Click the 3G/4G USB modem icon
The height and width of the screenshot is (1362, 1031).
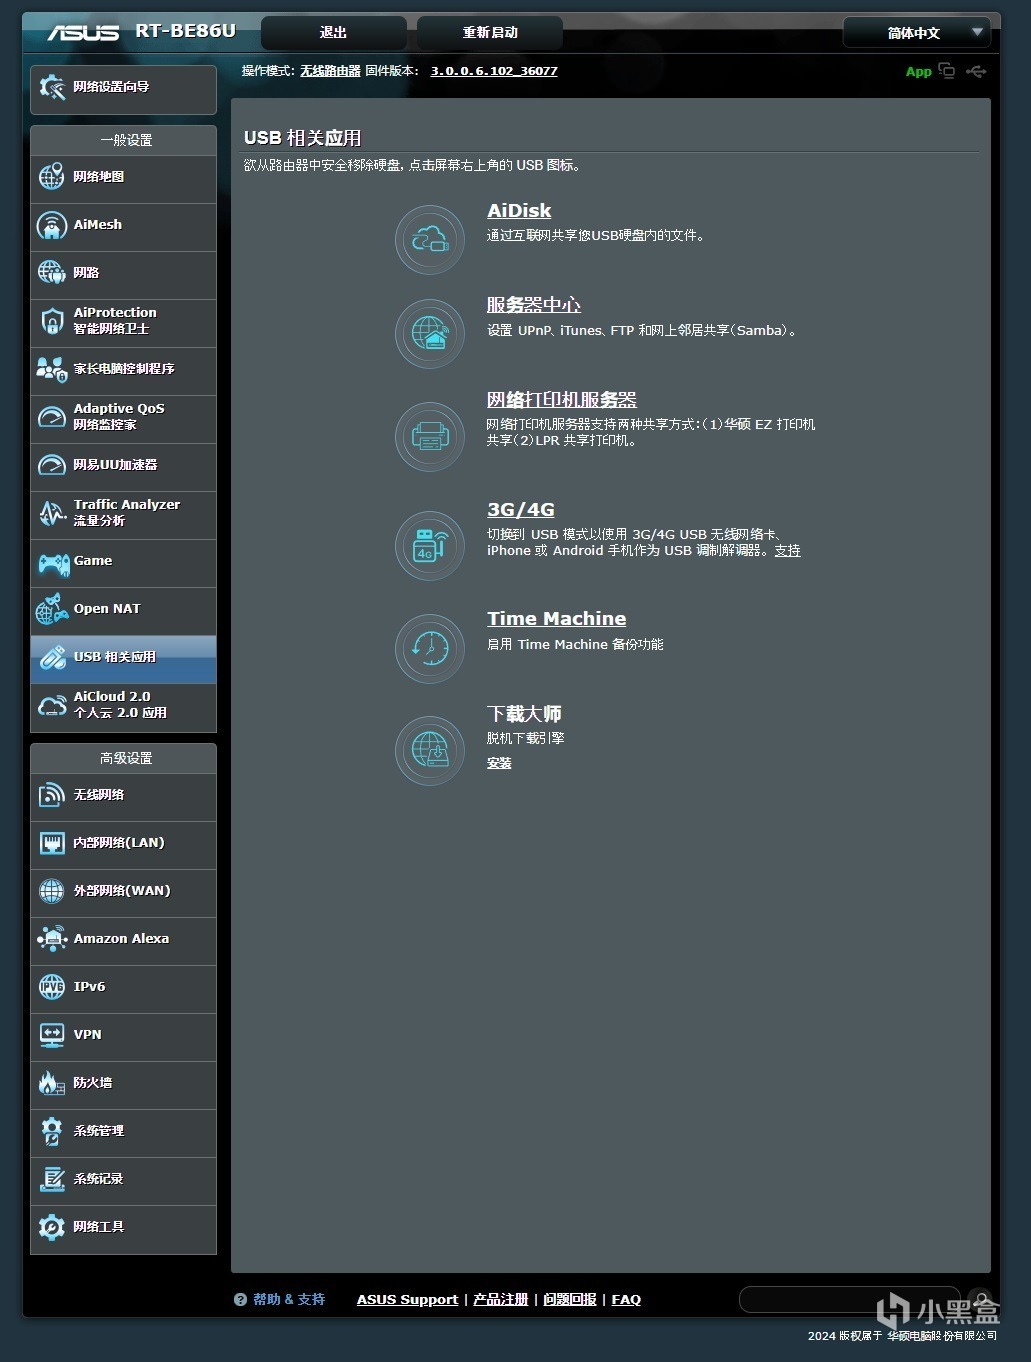[x=430, y=546]
